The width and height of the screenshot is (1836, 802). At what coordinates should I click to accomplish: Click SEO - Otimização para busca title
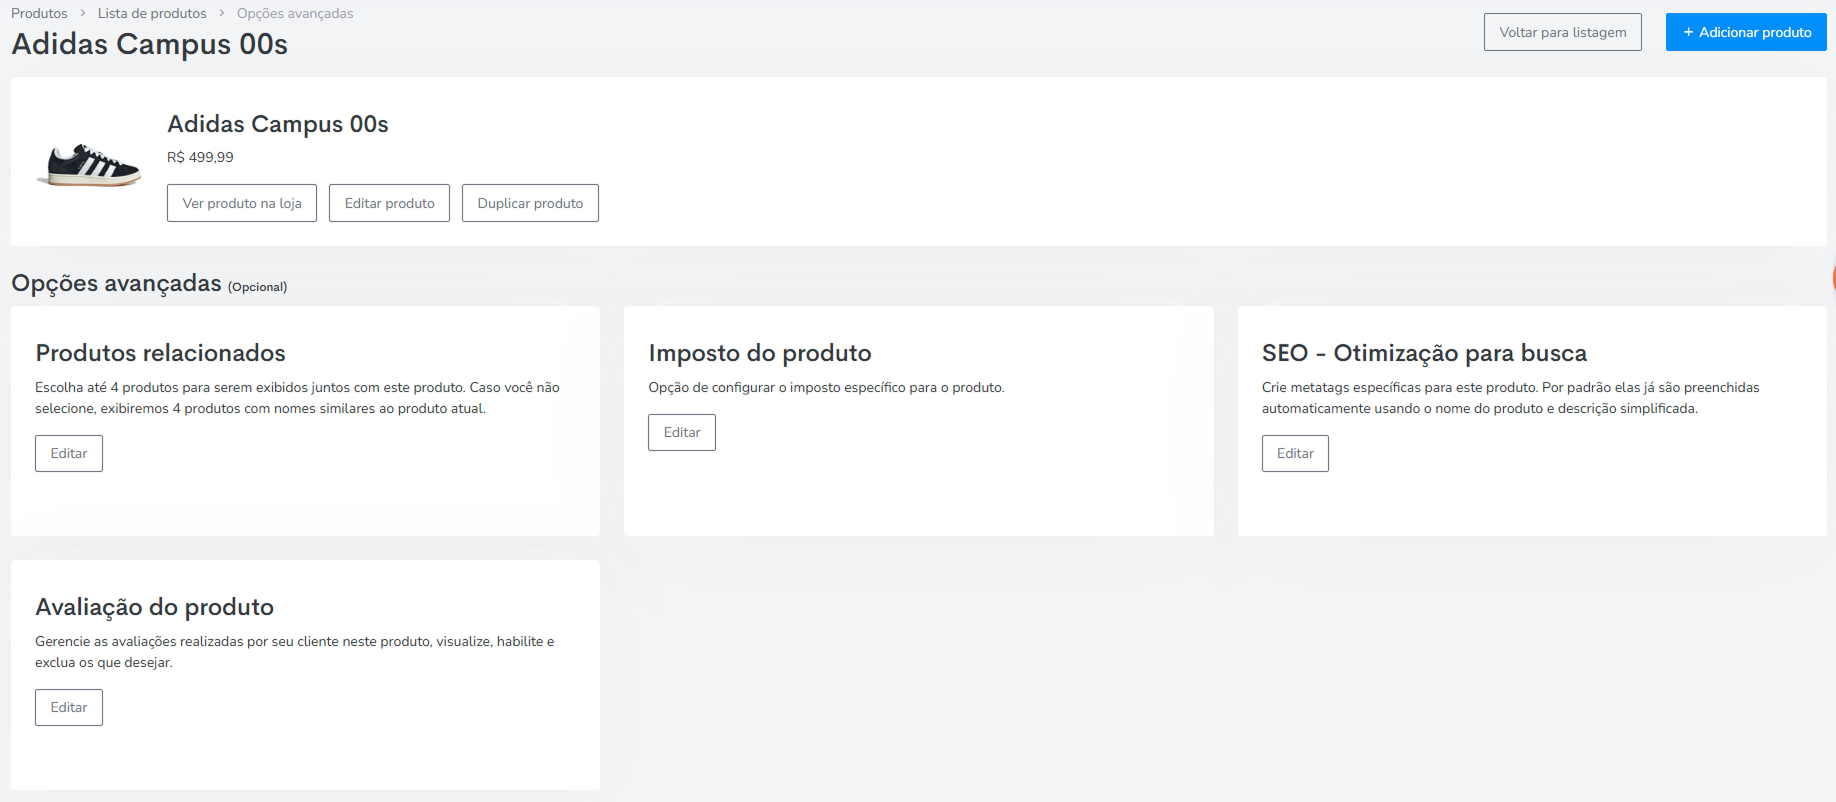pos(1424,353)
